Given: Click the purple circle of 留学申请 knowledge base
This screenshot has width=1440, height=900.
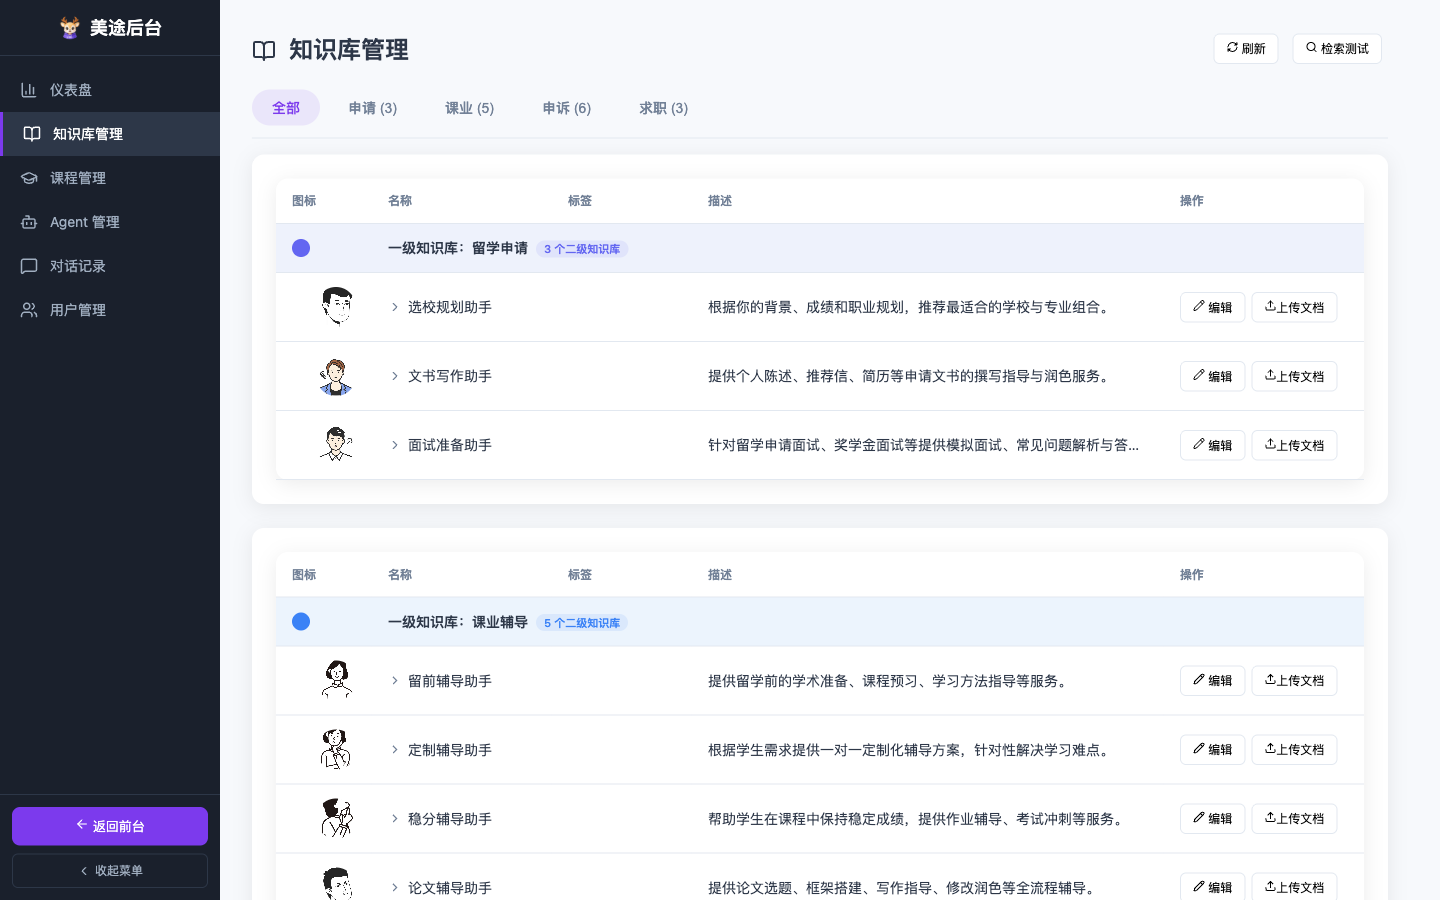Looking at the screenshot, I should pos(301,248).
